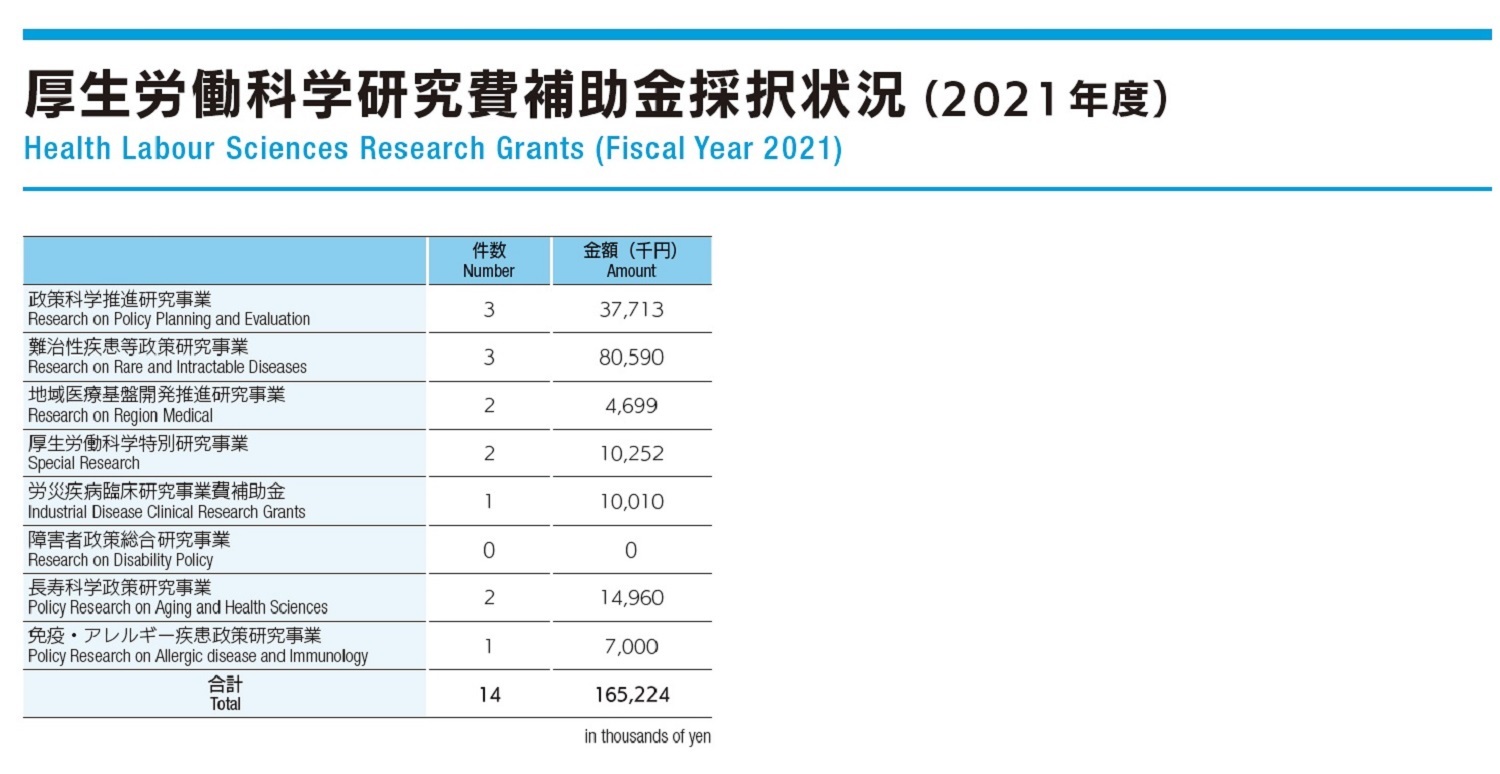The height and width of the screenshot is (774, 1500).
Task: Click the number cell for Rare and Intractable Diseases
Action: coord(489,358)
